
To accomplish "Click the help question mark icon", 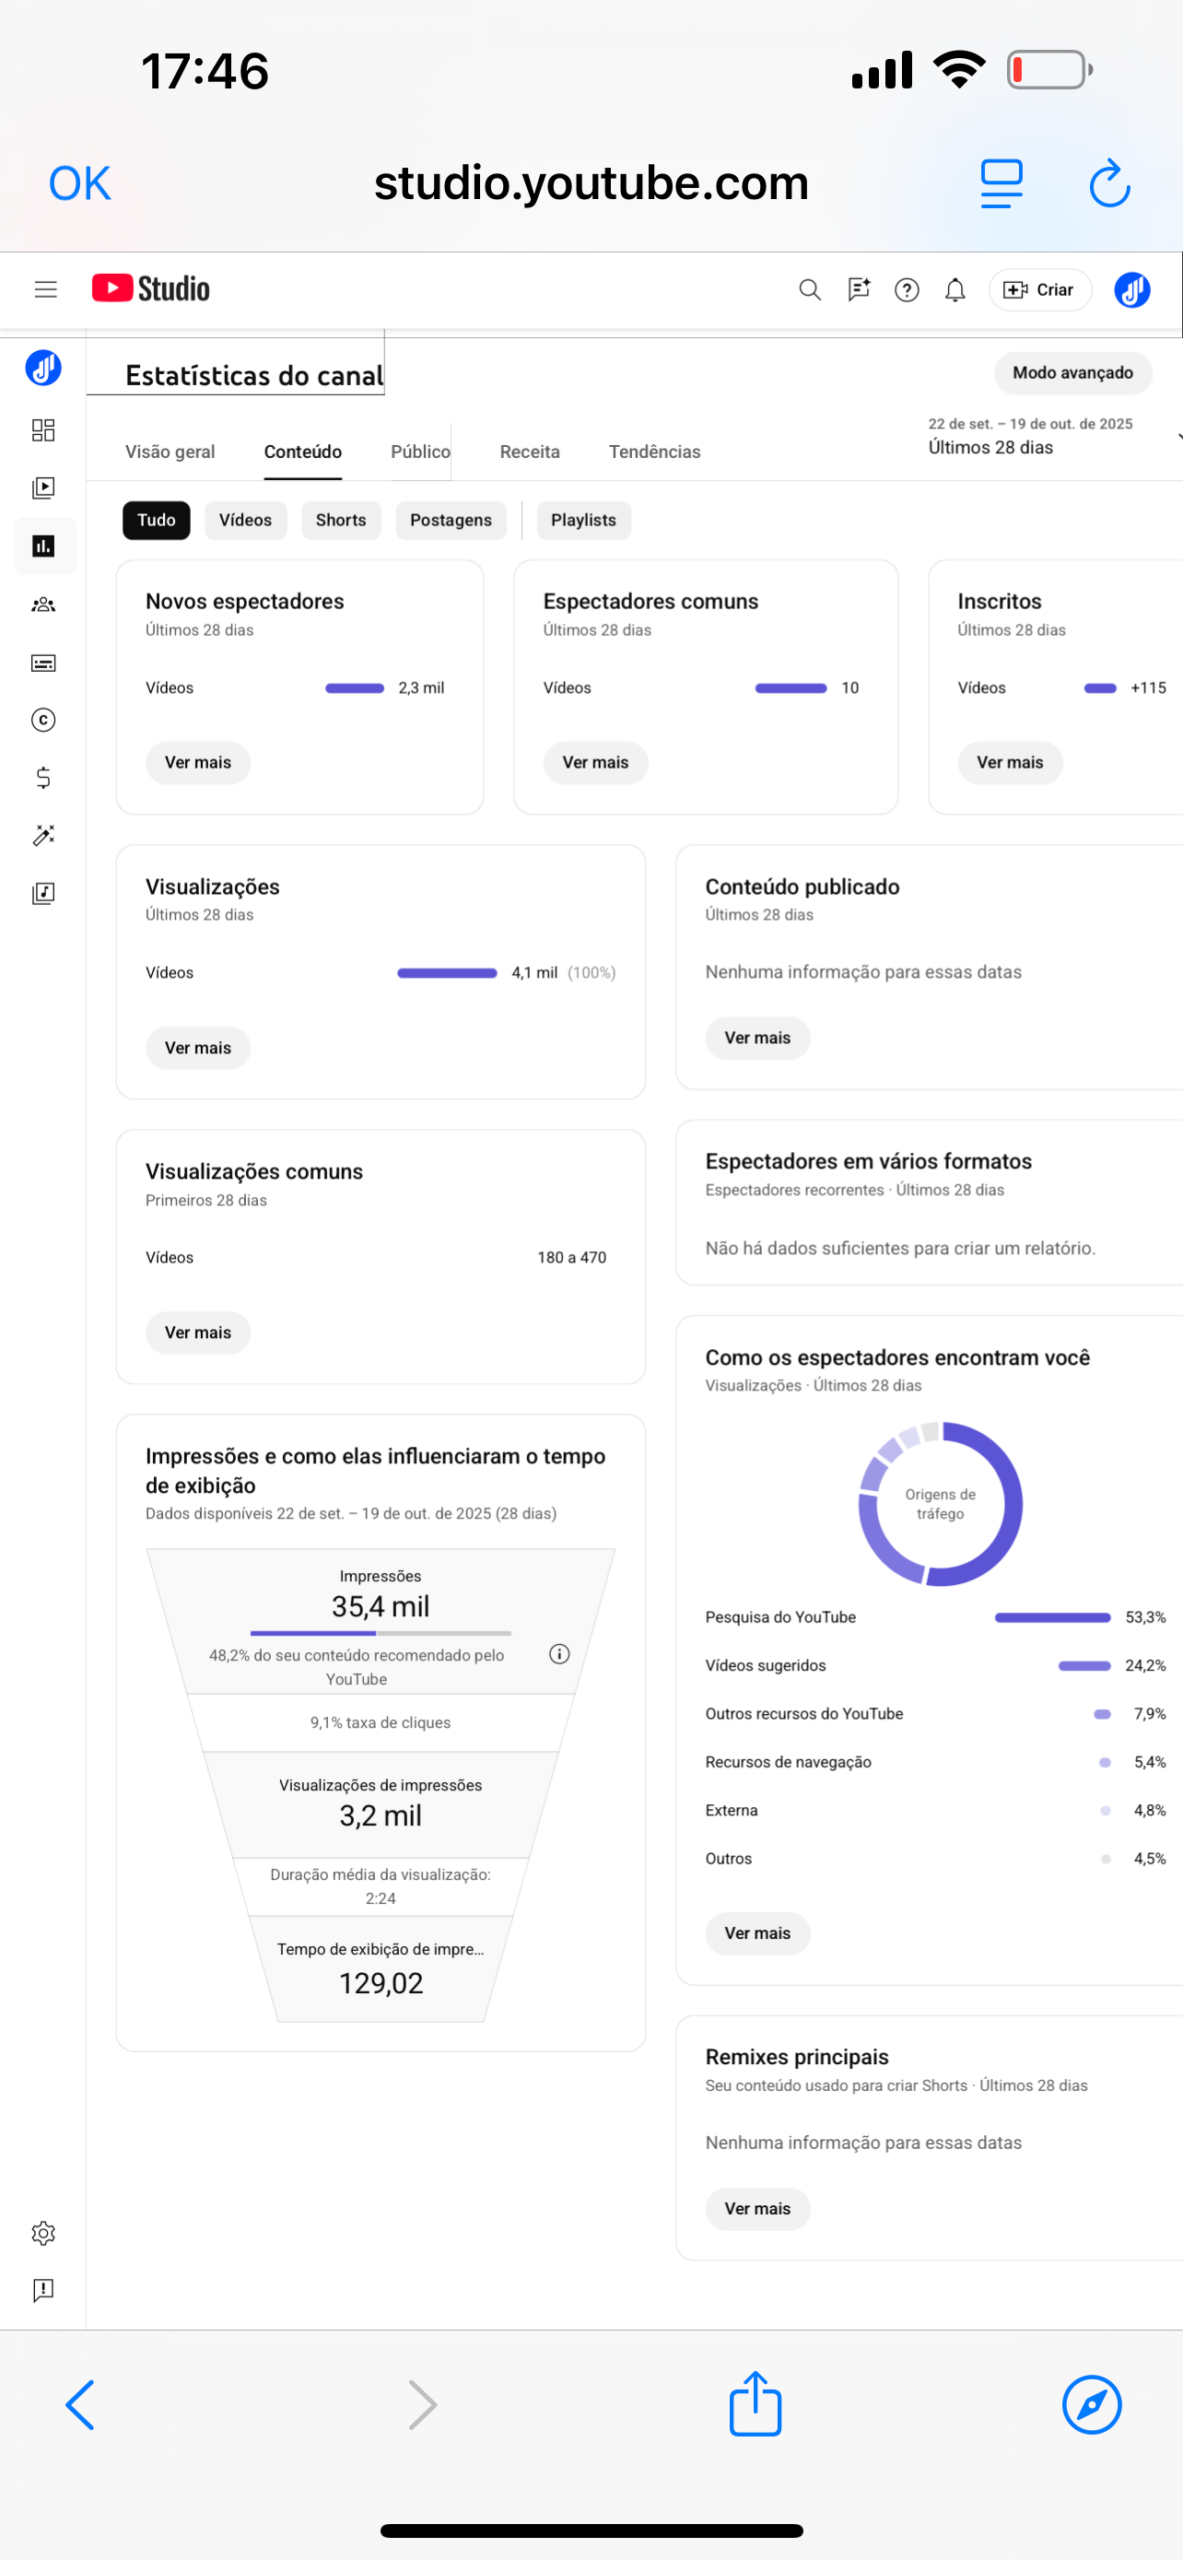I will (906, 290).
